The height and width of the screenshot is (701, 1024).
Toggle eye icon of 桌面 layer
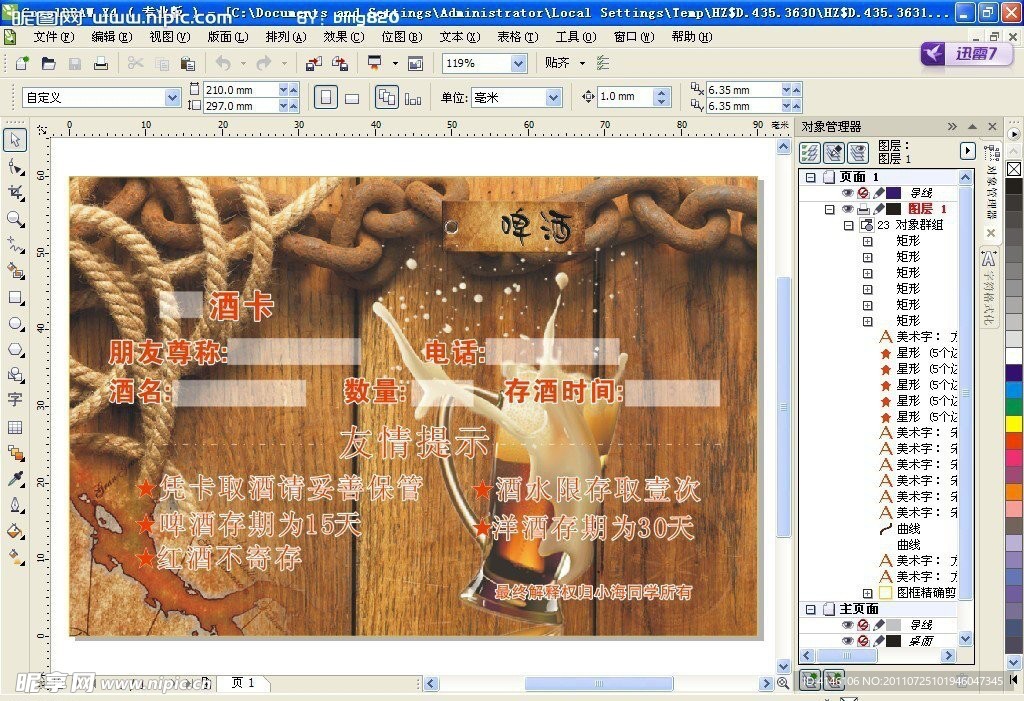847,641
